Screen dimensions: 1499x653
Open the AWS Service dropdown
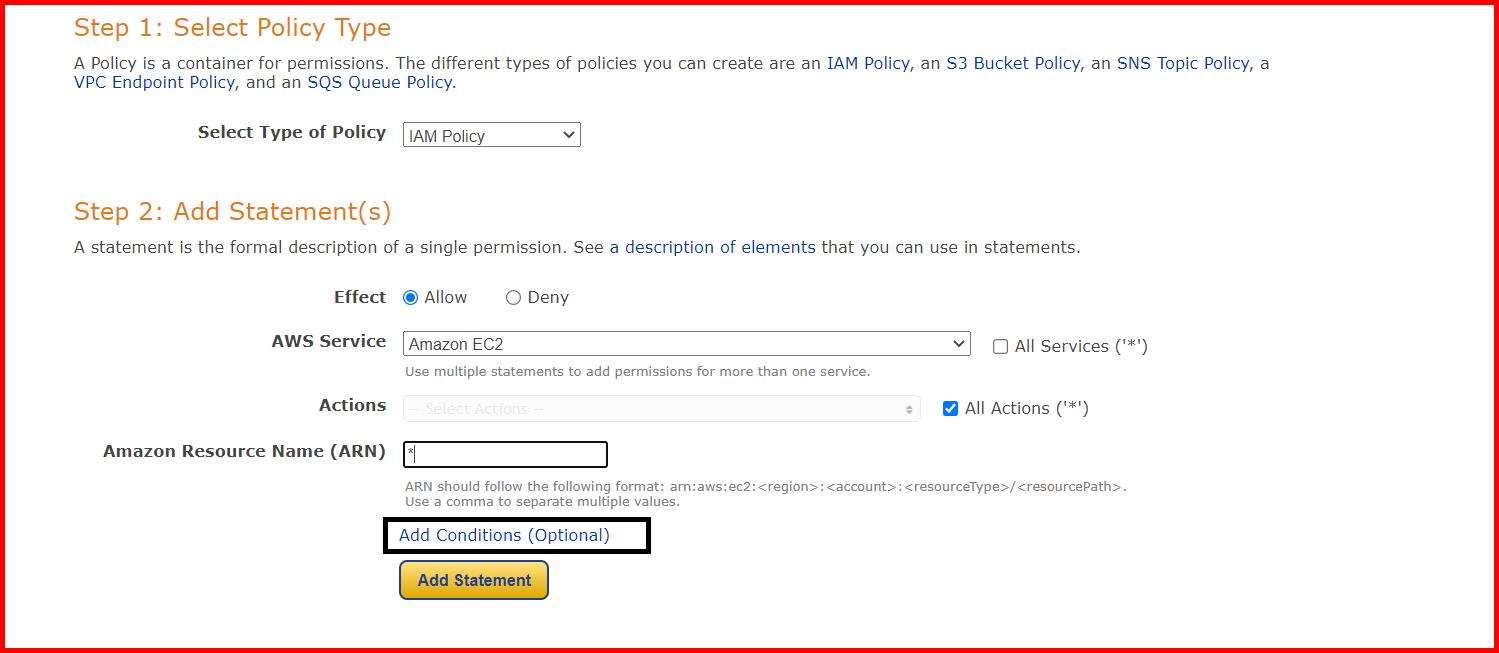[686, 343]
